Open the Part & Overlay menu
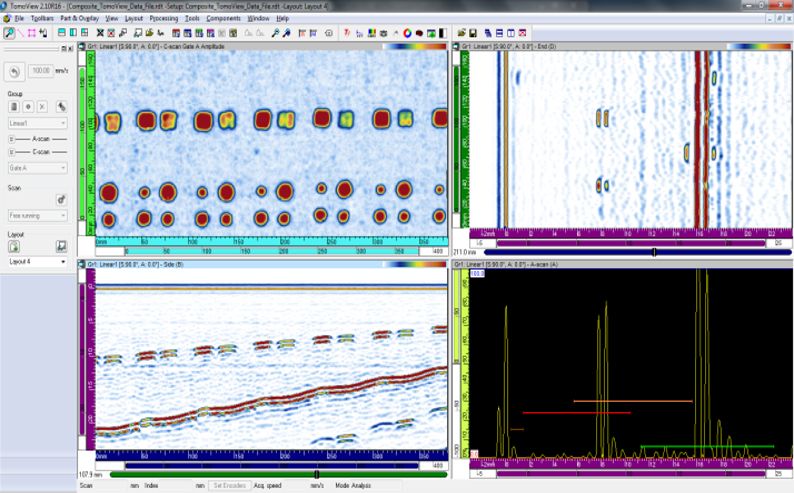794x493 pixels. click(79, 18)
